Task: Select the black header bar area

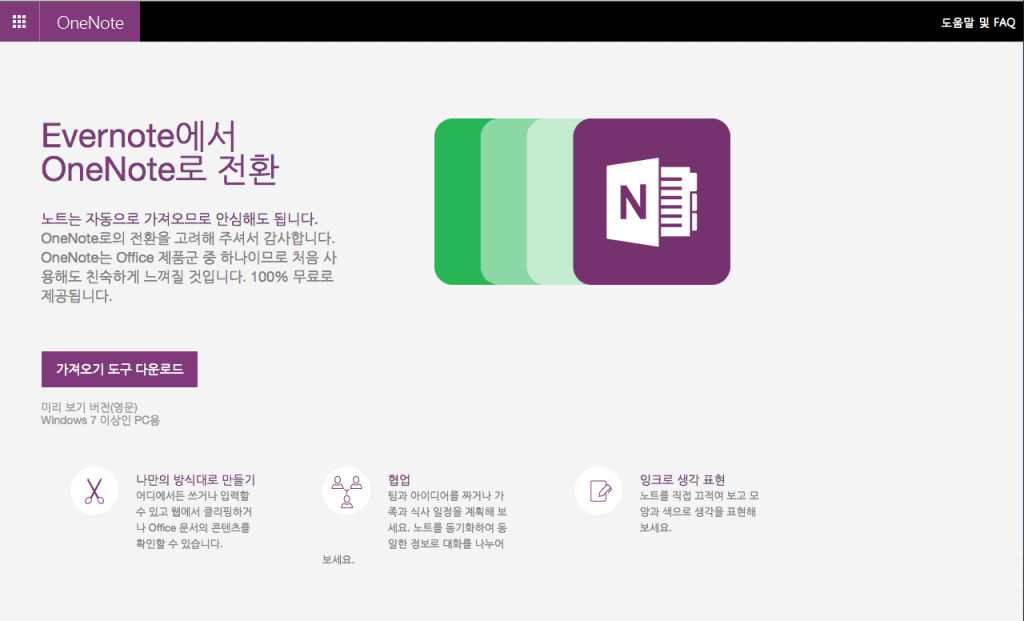Action: [550, 20]
